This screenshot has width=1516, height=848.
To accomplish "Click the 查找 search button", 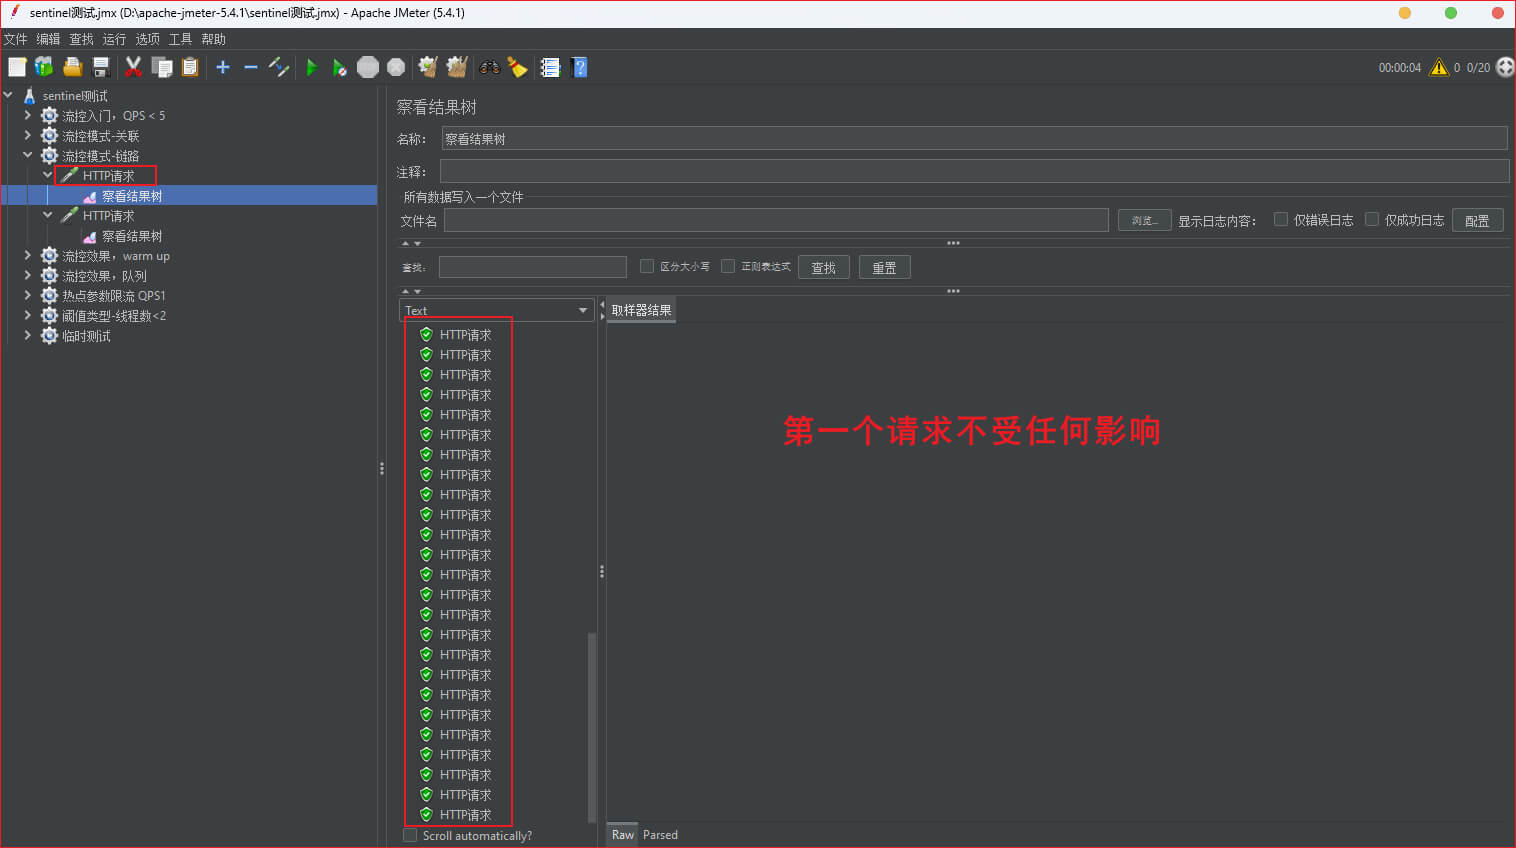I will (x=823, y=267).
